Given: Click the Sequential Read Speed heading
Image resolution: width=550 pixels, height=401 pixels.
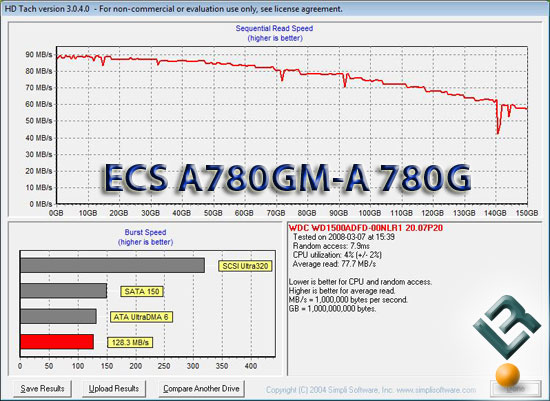Looking at the screenshot, I should [x=274, y=28].
